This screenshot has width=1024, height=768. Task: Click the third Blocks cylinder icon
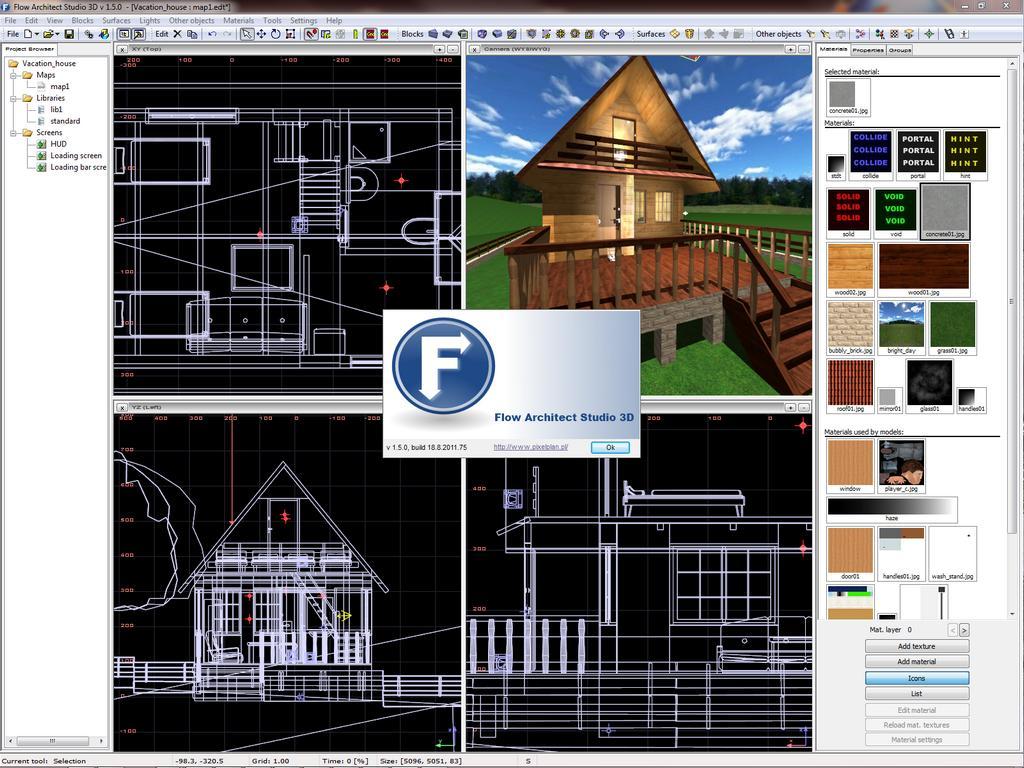click(x=463, y=34)
